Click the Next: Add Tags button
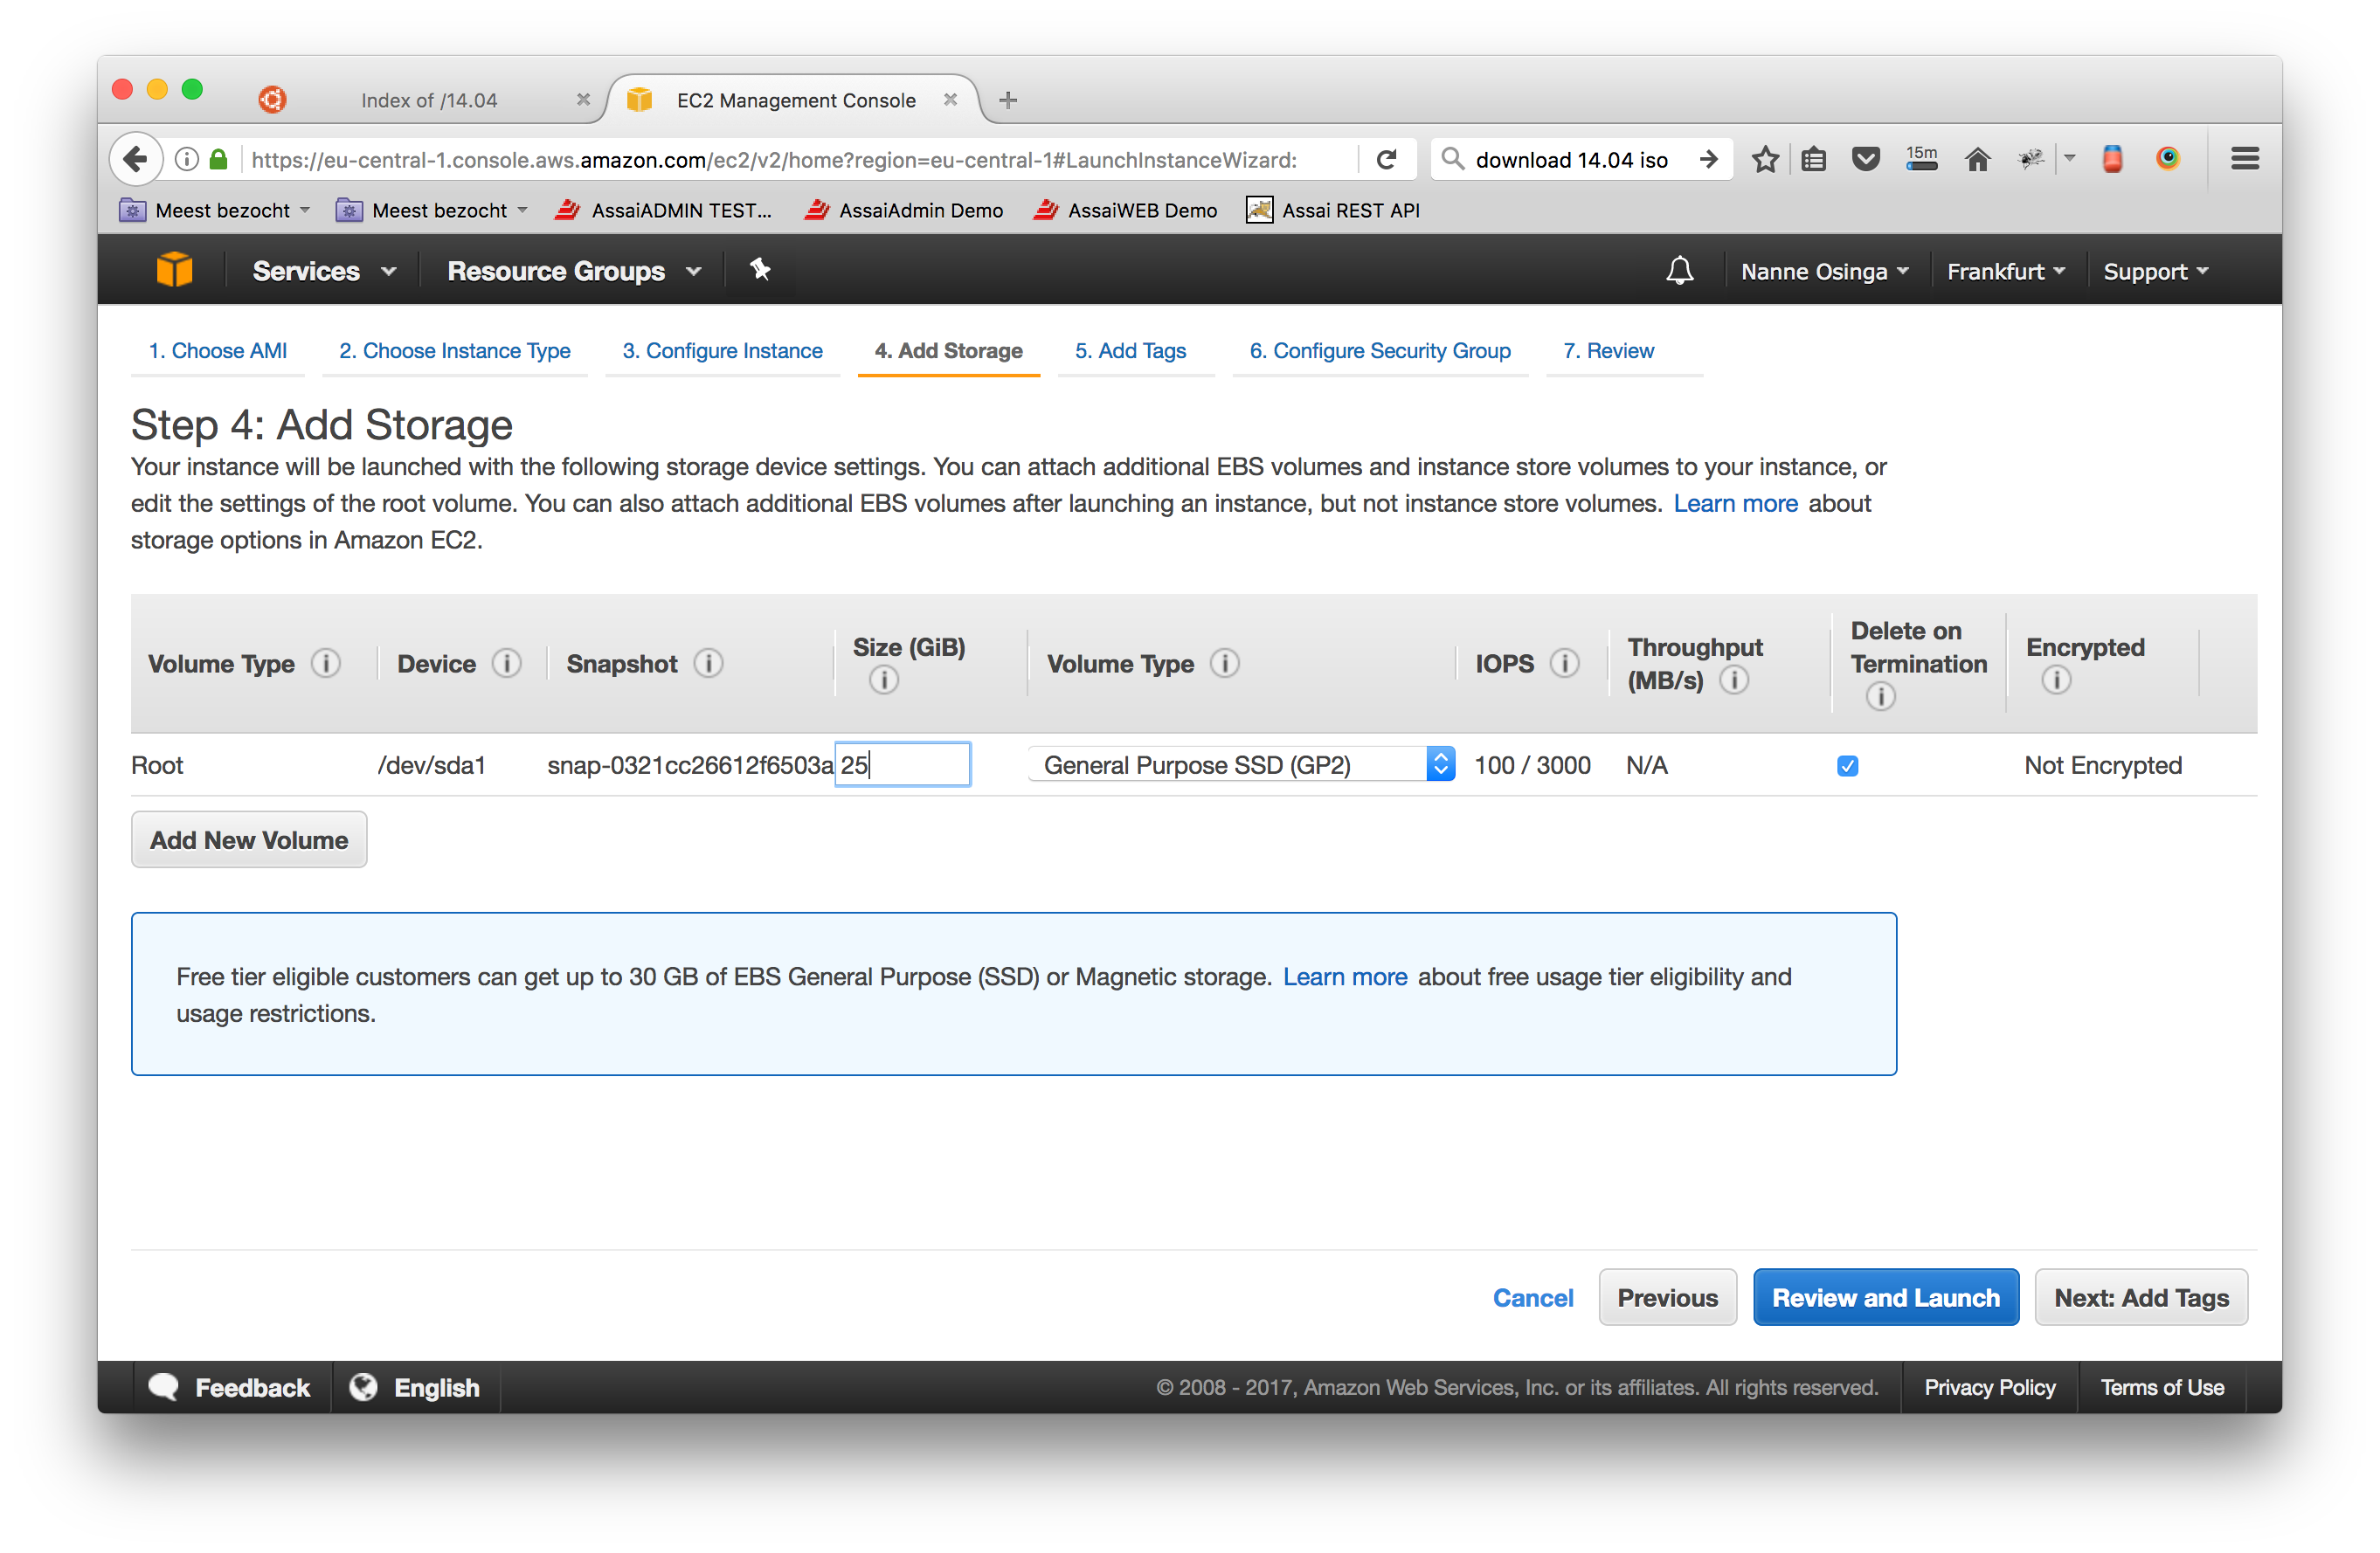The height and width of the screenshot is (1553, 2380). [2141, 1298]
